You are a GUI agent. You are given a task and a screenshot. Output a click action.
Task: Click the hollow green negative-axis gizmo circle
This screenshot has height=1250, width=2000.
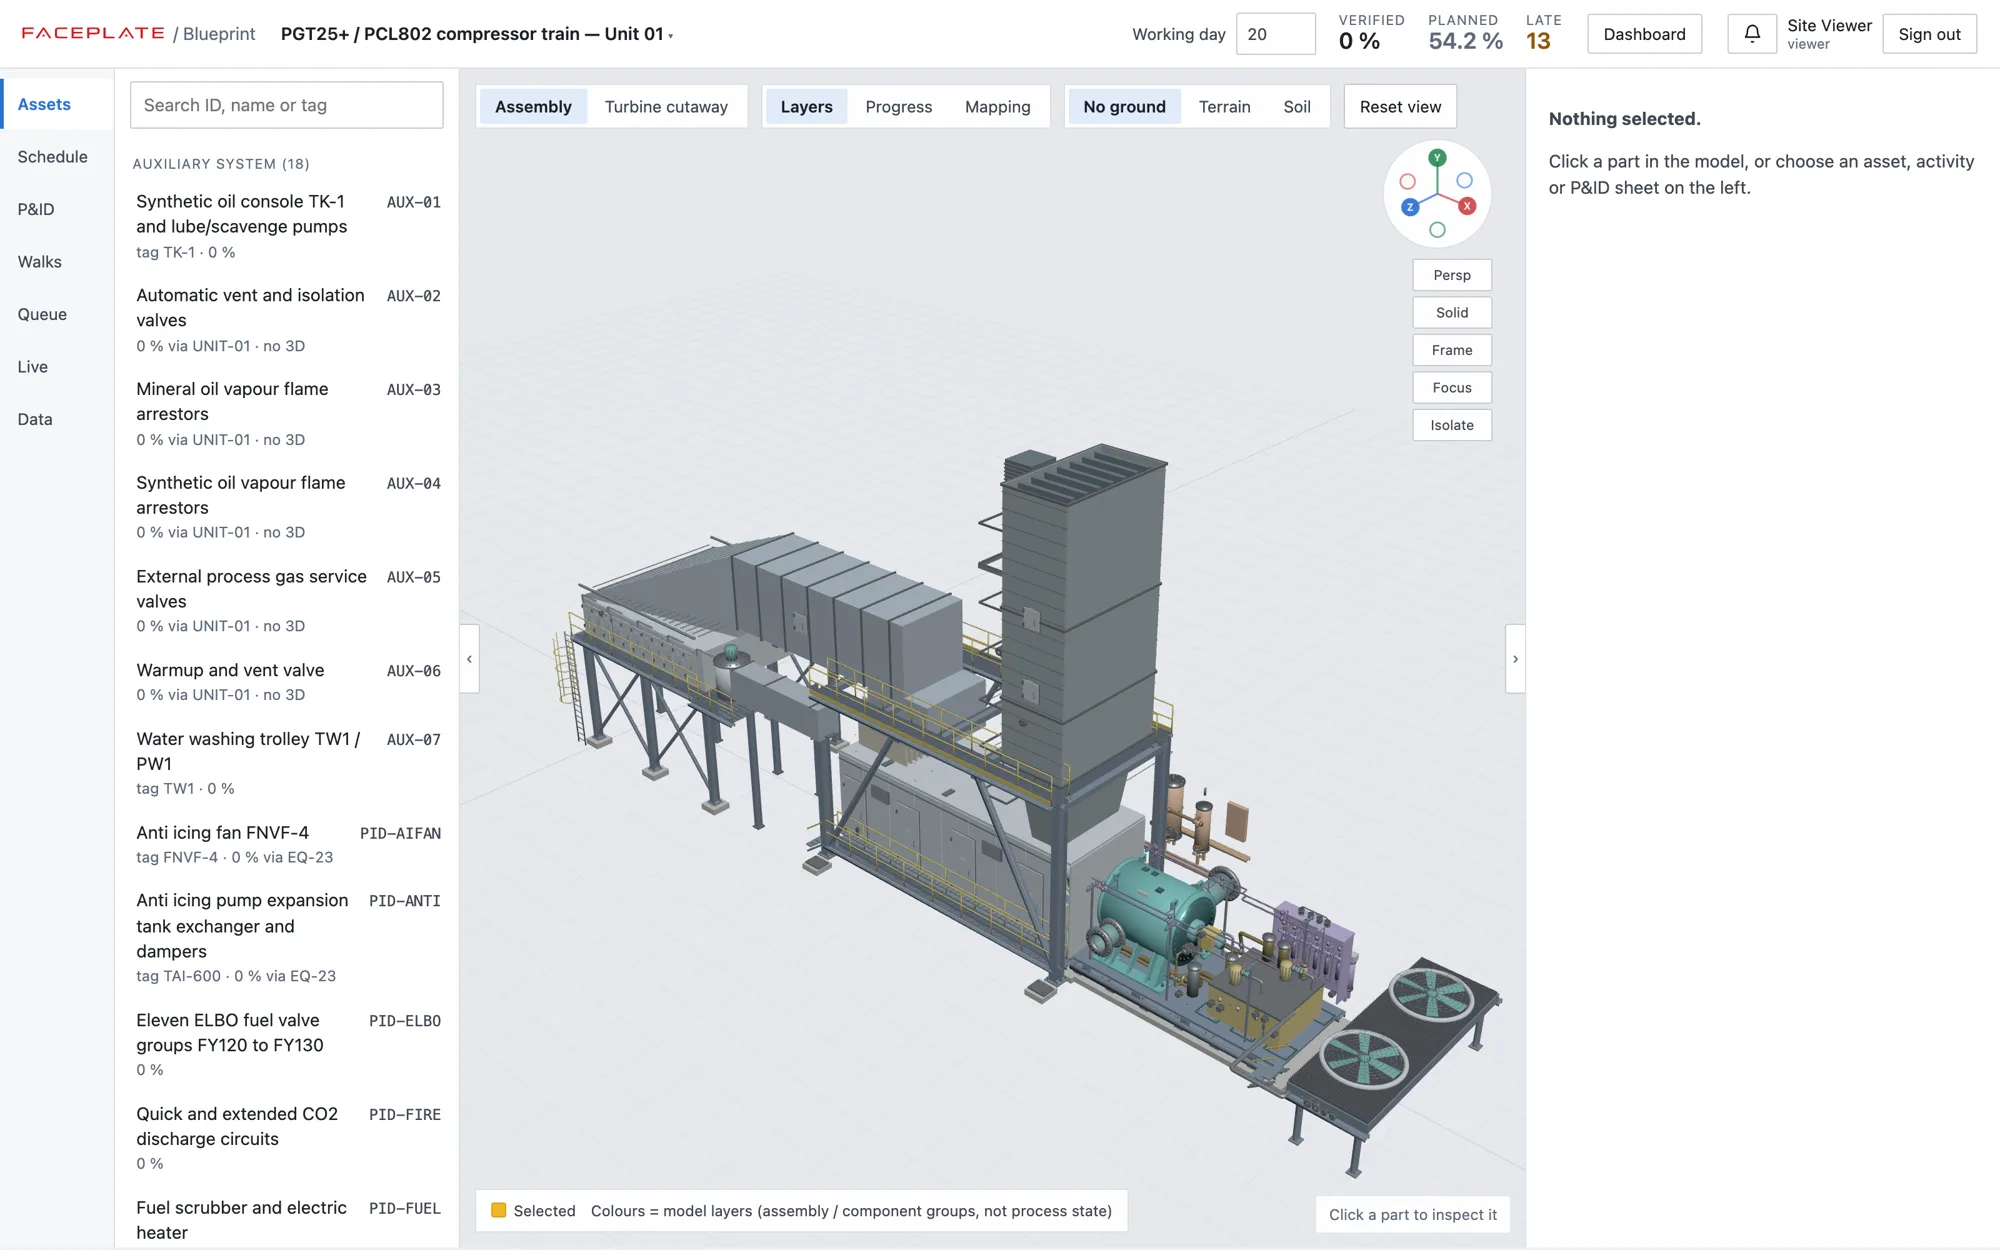coord(1437,230)
